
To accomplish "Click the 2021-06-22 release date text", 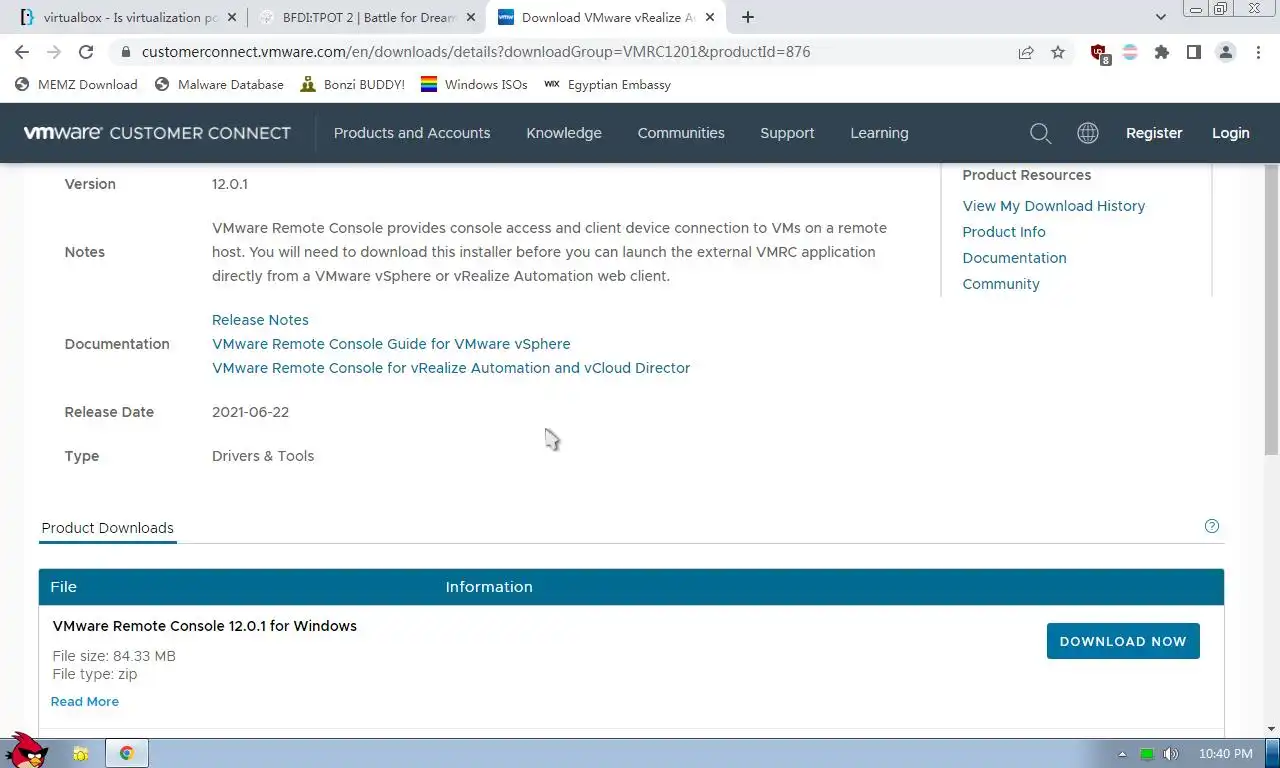I will click(x=250, y=412).
